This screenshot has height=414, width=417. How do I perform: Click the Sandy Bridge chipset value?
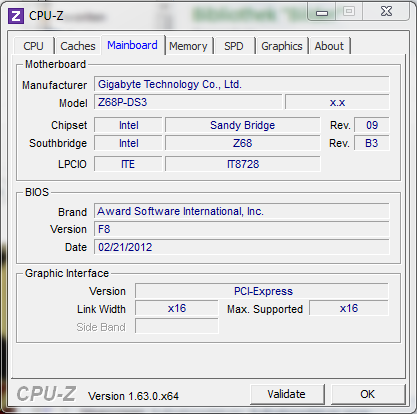[243, 125]
